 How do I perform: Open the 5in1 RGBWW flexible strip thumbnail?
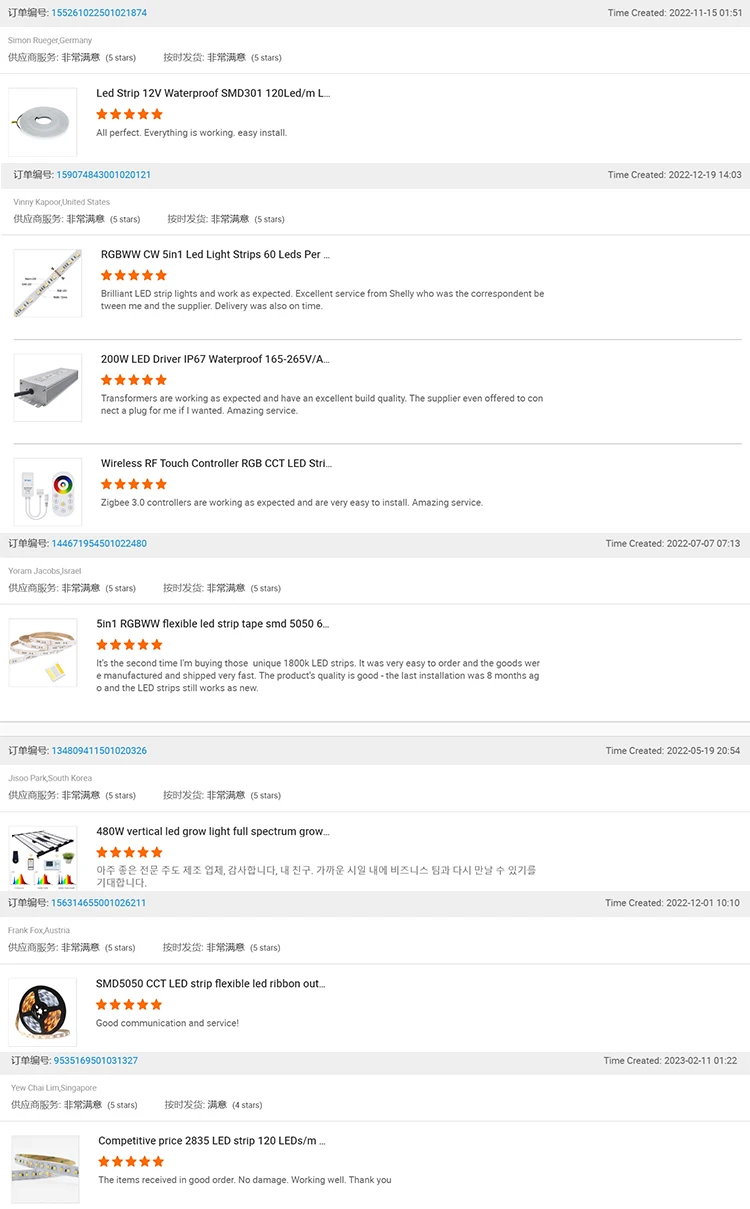43,653
